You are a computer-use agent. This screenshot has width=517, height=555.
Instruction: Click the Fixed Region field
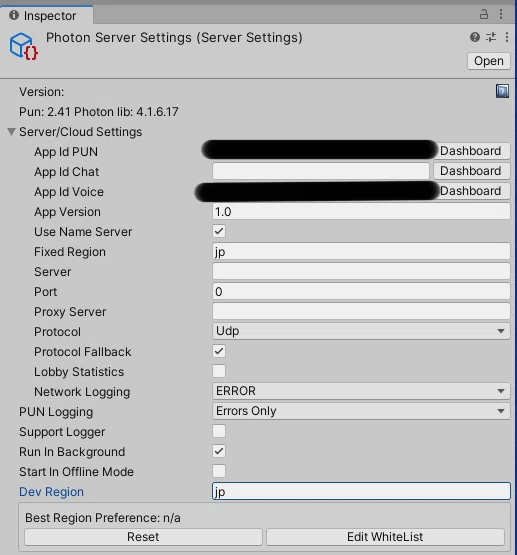[361, 251]
